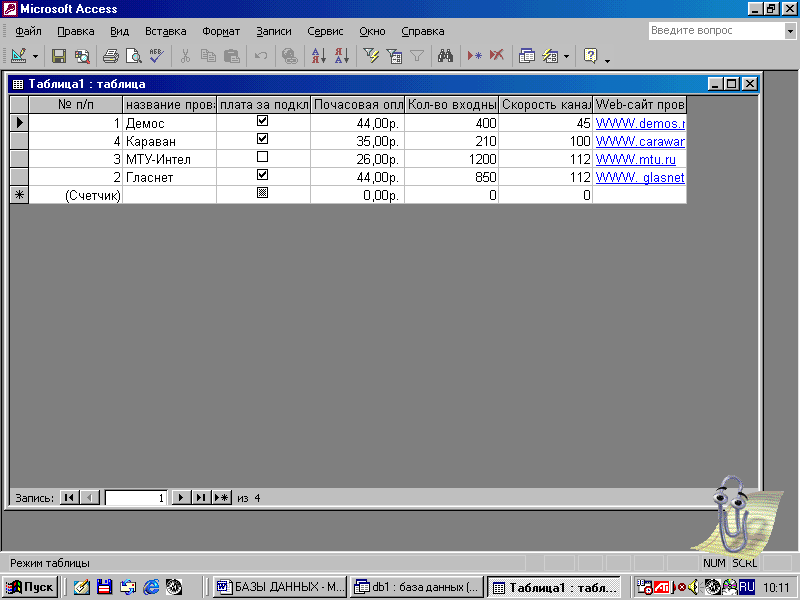Click the New Record toolbar icon
800x600 pixels.
pos(474,56)
